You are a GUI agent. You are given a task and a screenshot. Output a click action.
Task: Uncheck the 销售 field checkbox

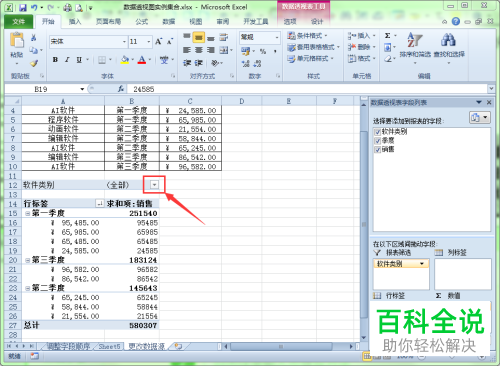pyautogui.click(x=377, y=150)
